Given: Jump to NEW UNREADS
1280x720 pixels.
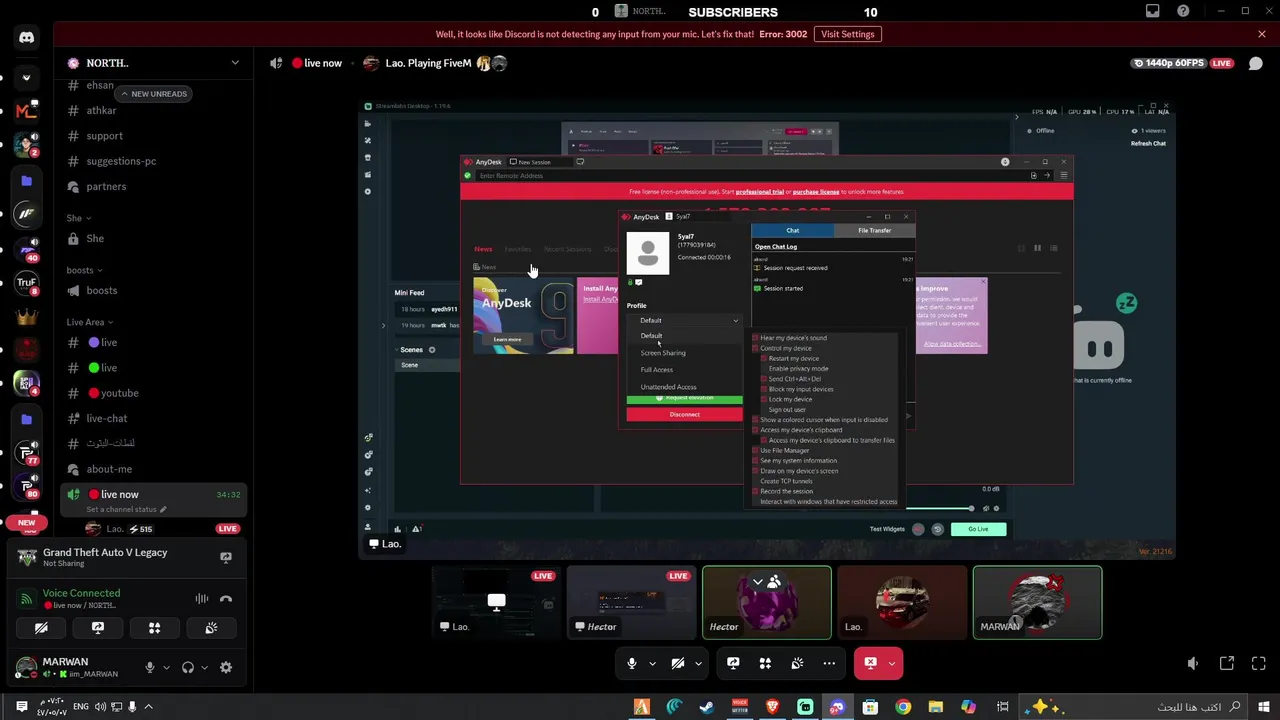Looking at the screenshot, I should point(152,94).
